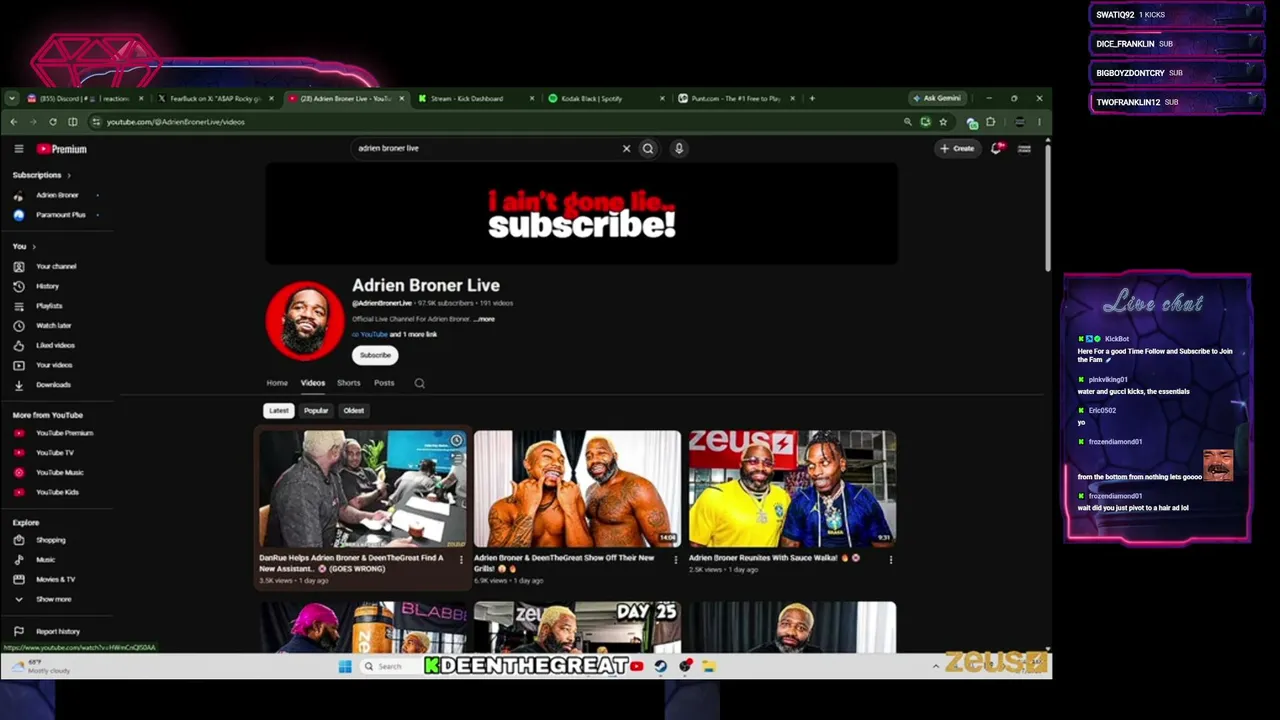1280x720 pixels.
Task: Open the browser tab search dropdown
Action: click(x=11, y=98)
